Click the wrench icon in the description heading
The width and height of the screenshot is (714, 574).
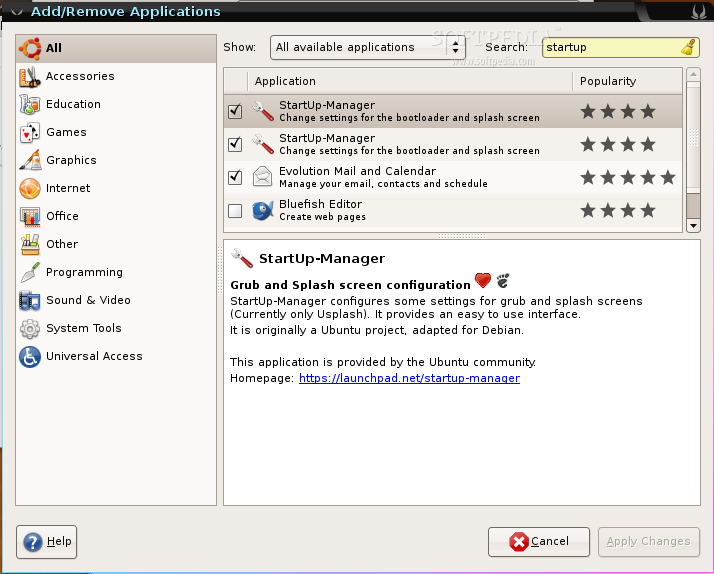click(x=242, y=258)
